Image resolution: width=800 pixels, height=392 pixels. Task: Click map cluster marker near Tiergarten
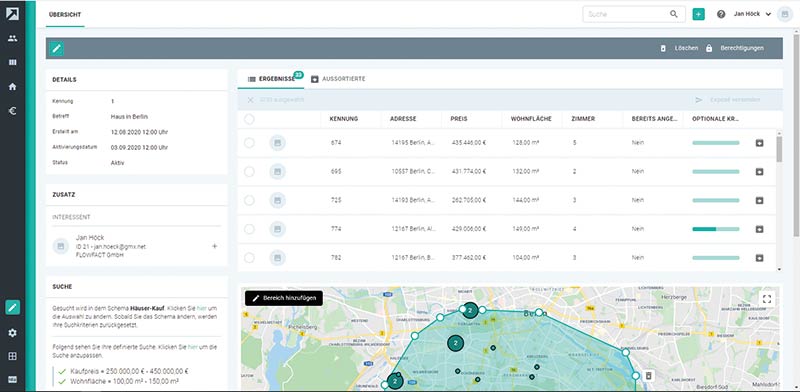coord(470,310)
